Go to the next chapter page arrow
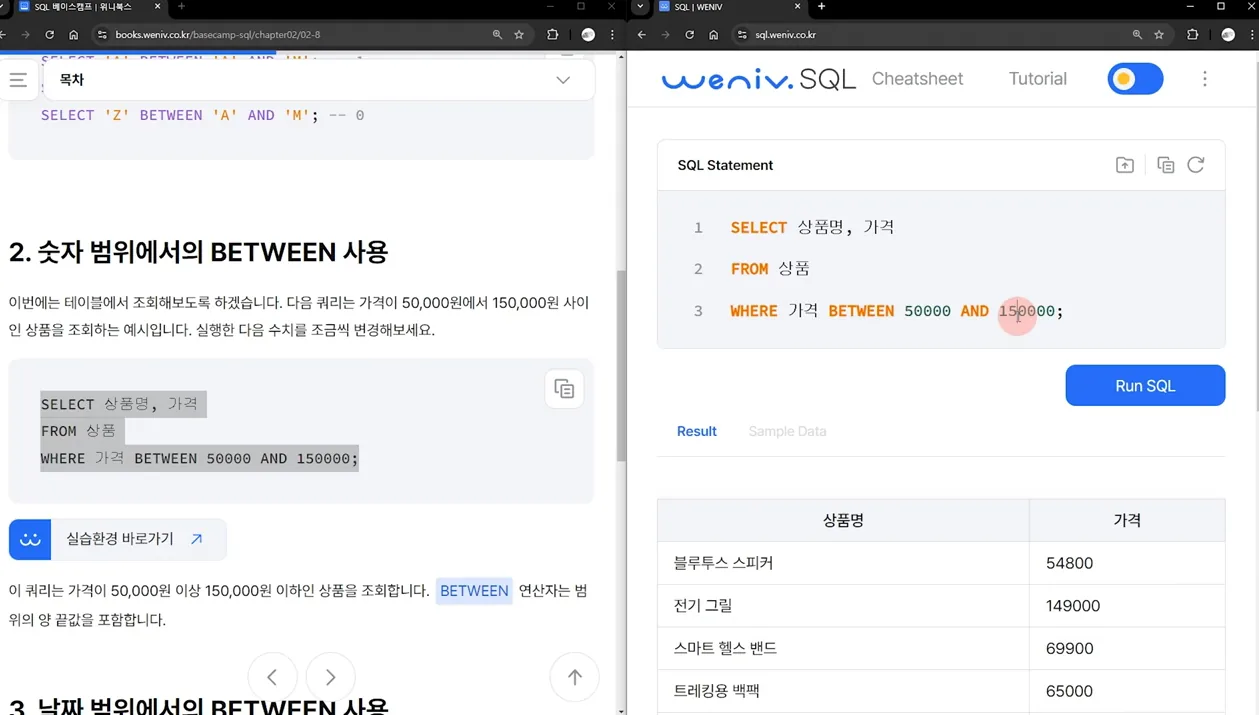The height and width of the screenshot is (715, 1259). click(330, 677)
